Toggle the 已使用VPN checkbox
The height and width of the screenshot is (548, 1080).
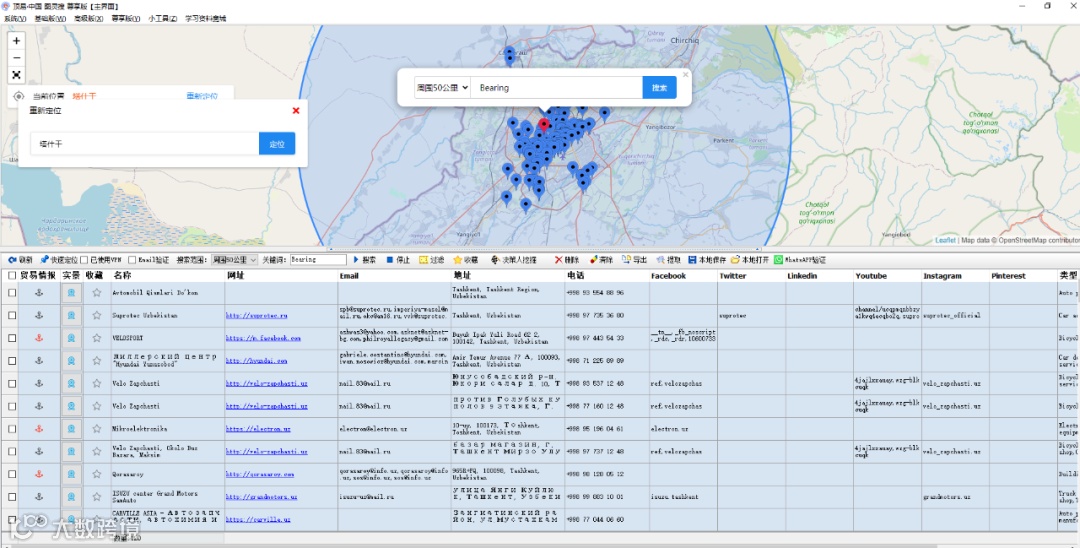click(x=84, y=260)
